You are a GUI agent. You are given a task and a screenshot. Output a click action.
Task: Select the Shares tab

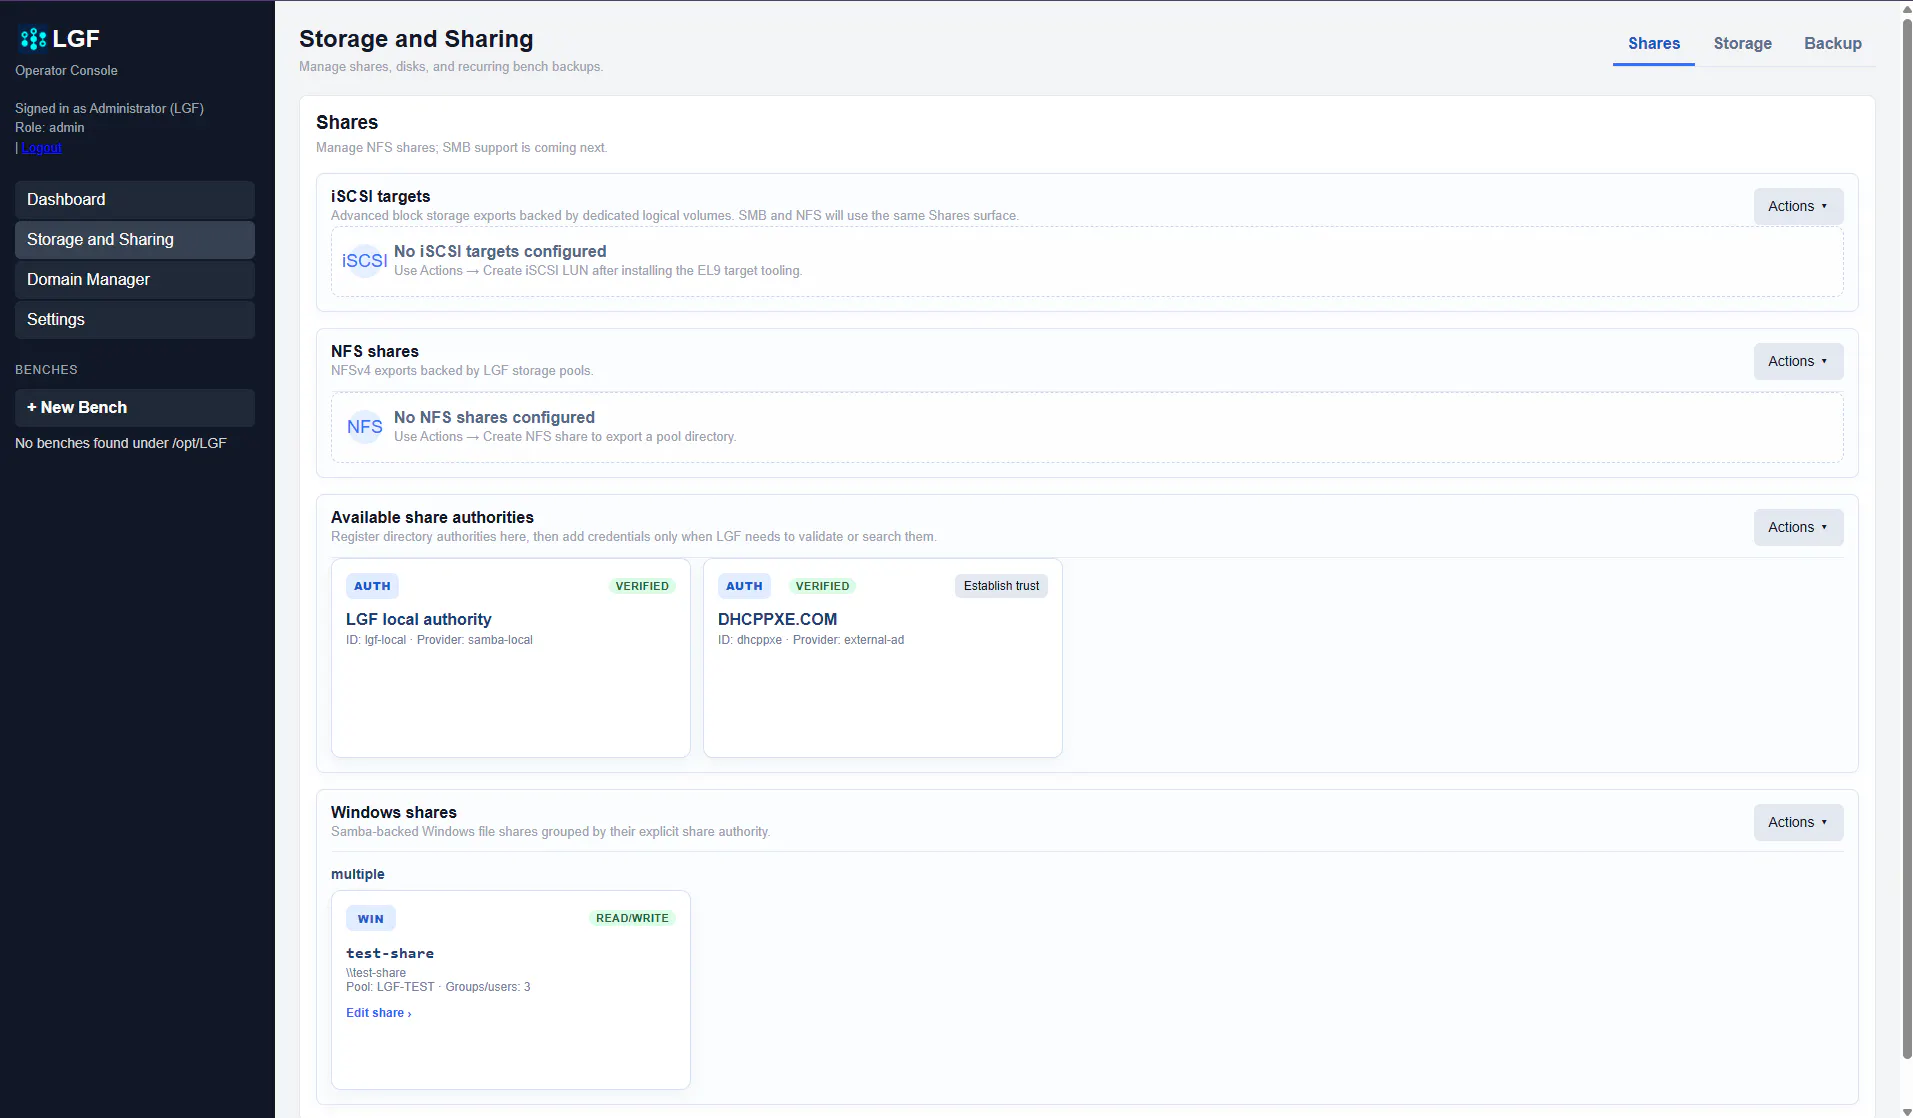[x=1653, y=44]
